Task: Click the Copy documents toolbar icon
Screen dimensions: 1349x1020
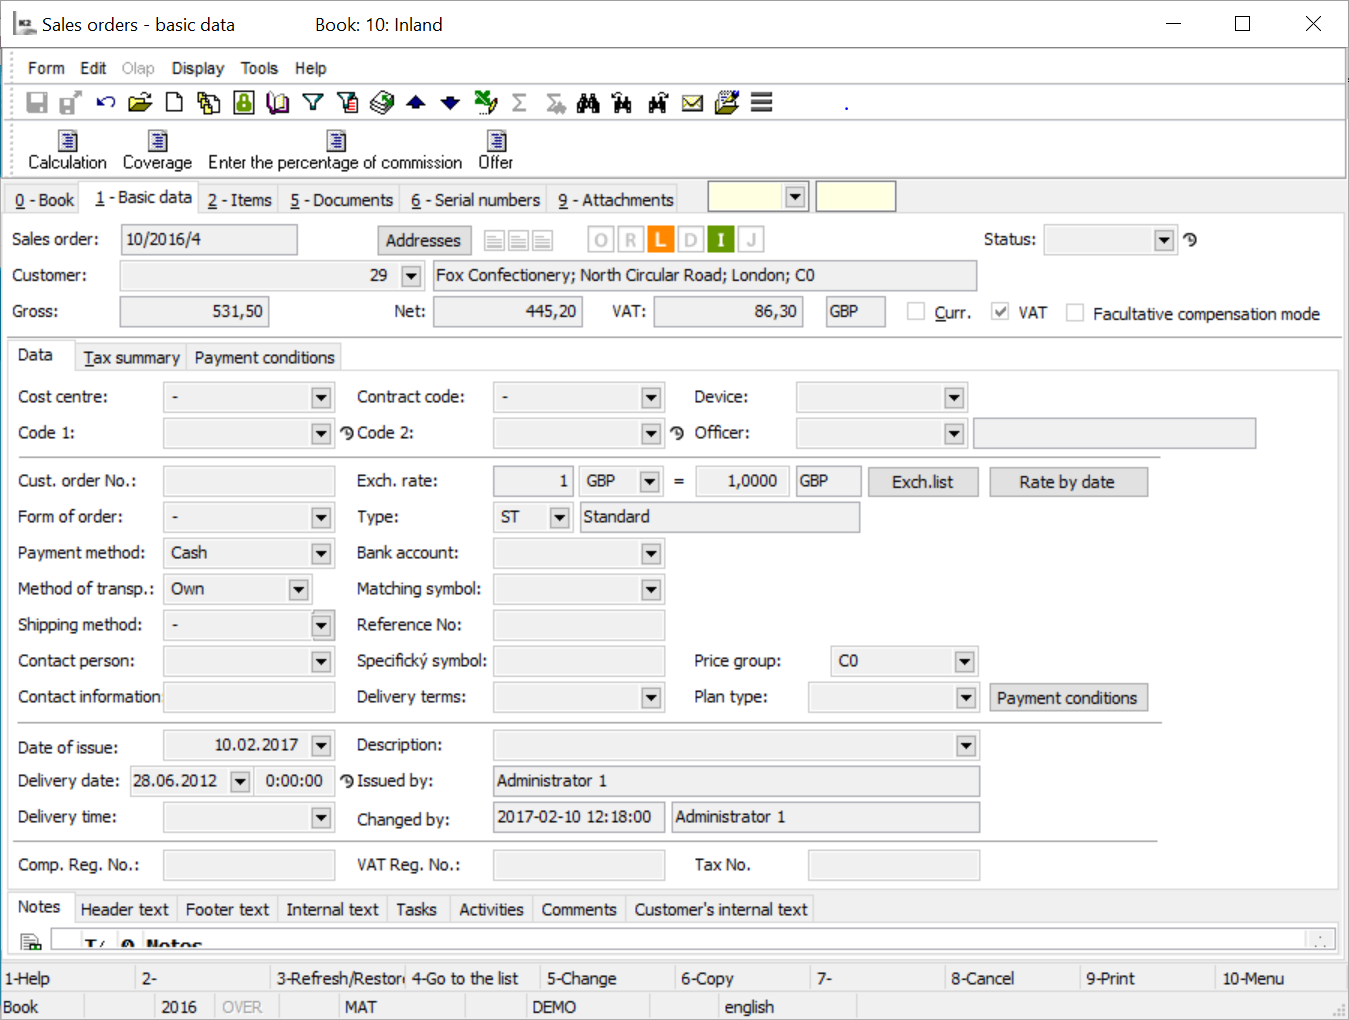Action: (x=209, y=102)
